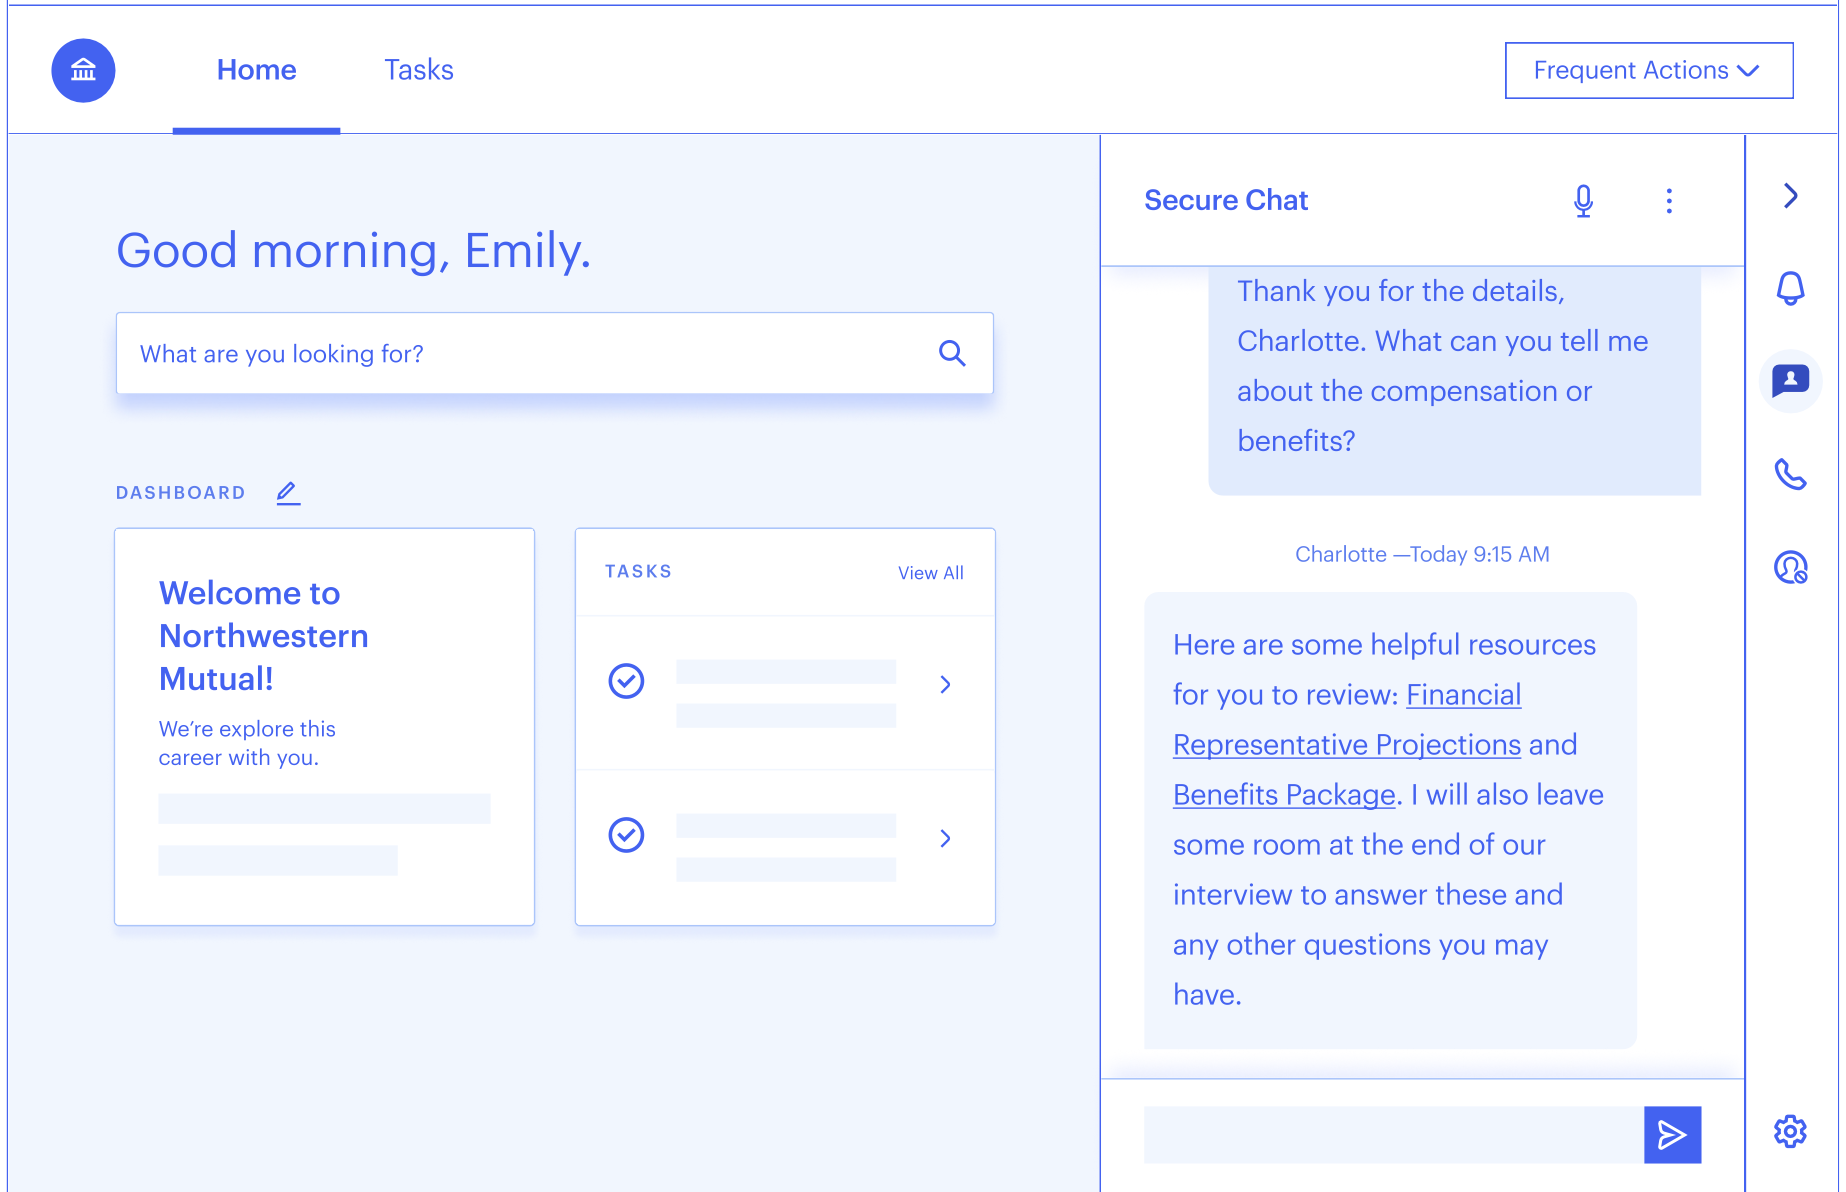
Task: Toggle the second task's check circle
Action: point(626,835)
